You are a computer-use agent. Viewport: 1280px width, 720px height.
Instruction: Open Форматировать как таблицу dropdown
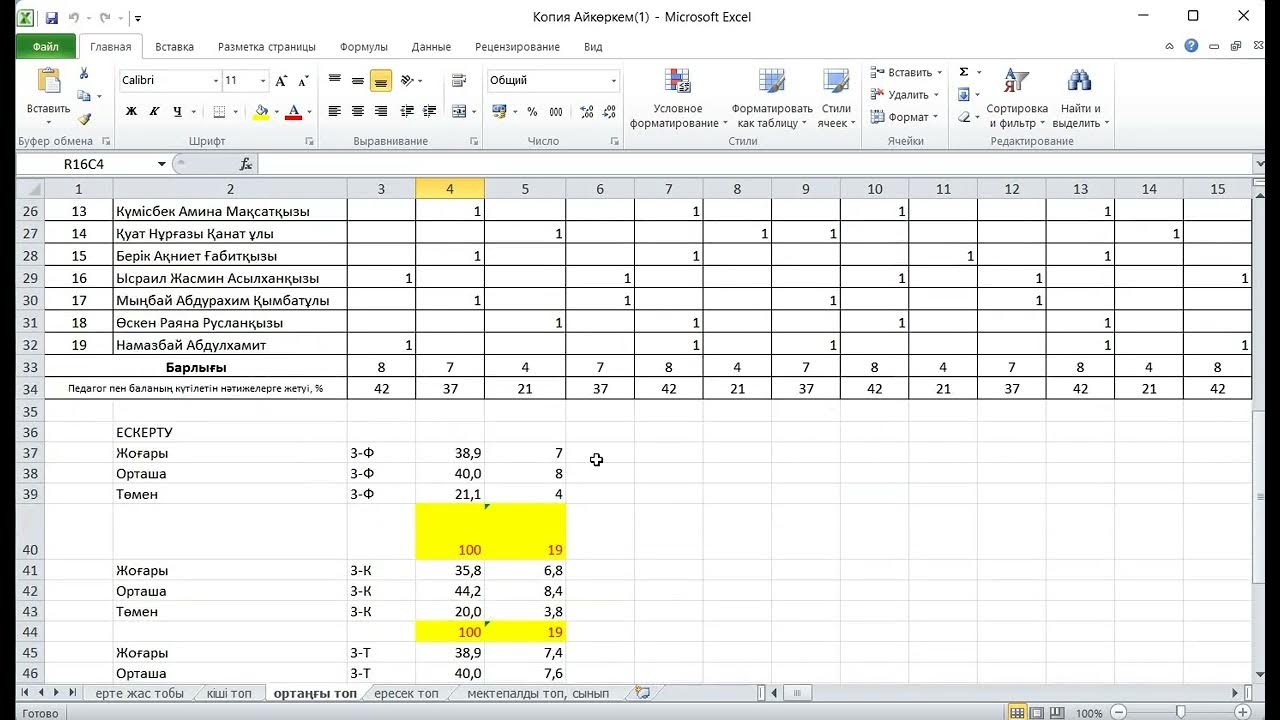[772, 98]
